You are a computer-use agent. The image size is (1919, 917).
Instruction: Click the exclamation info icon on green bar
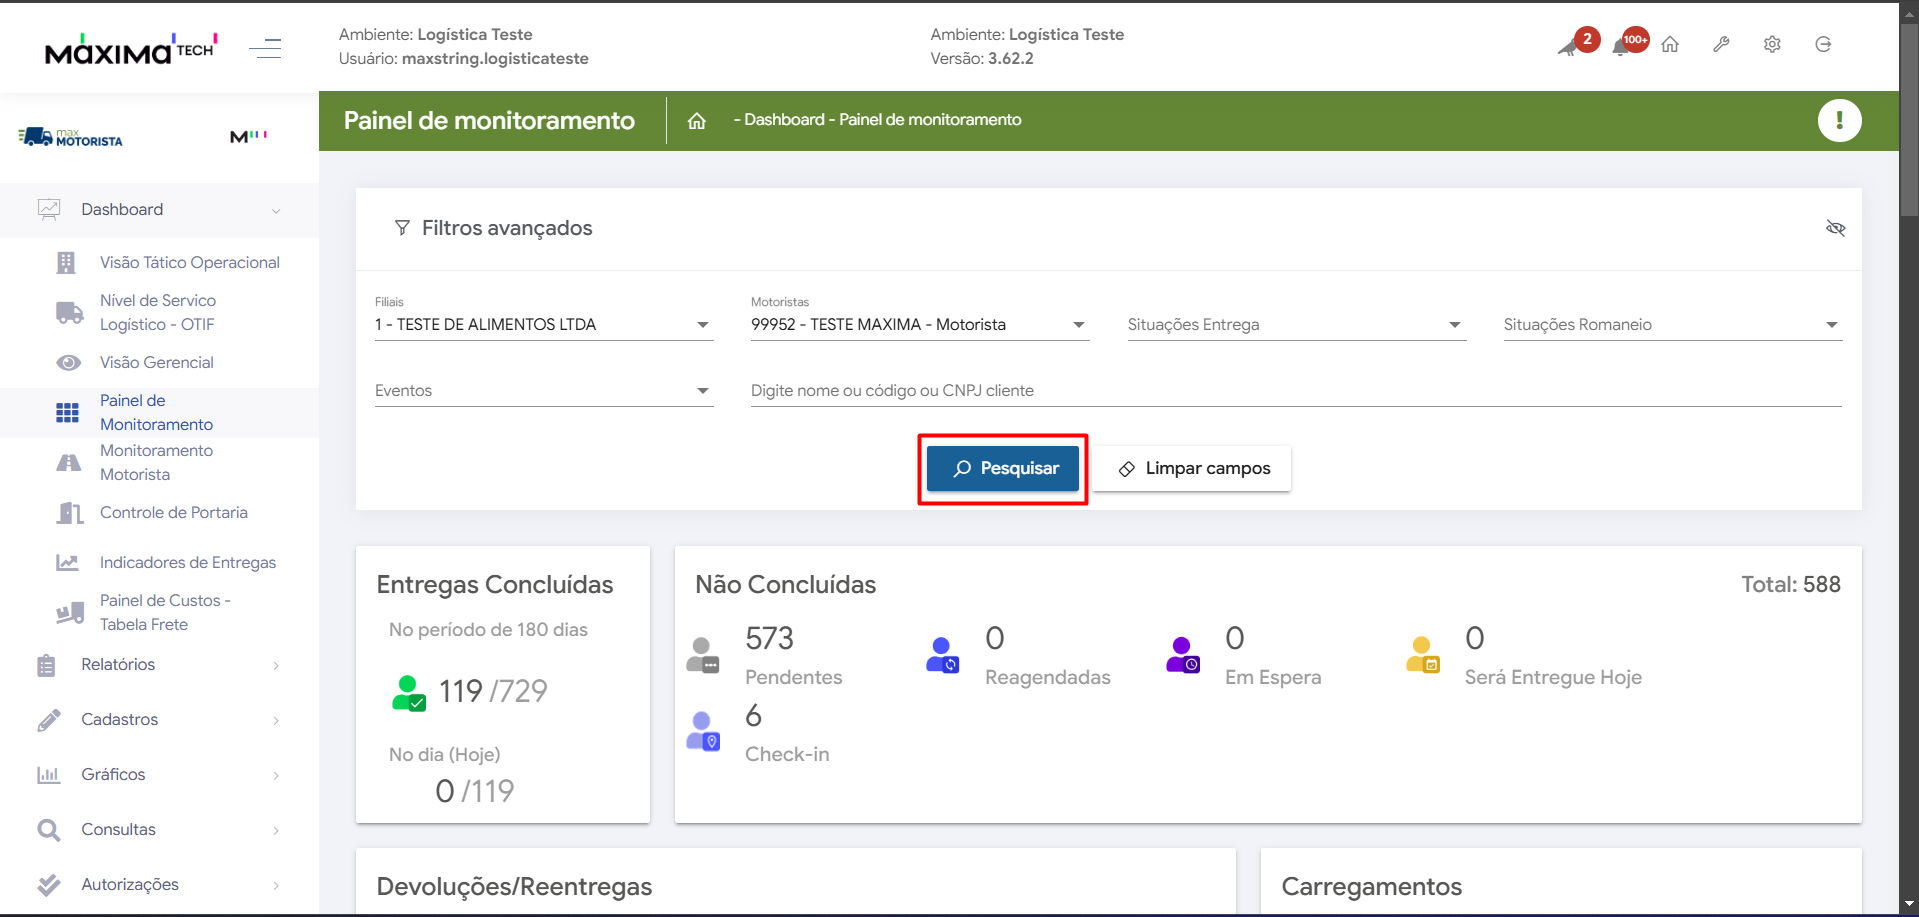[x=1839, y=121]
